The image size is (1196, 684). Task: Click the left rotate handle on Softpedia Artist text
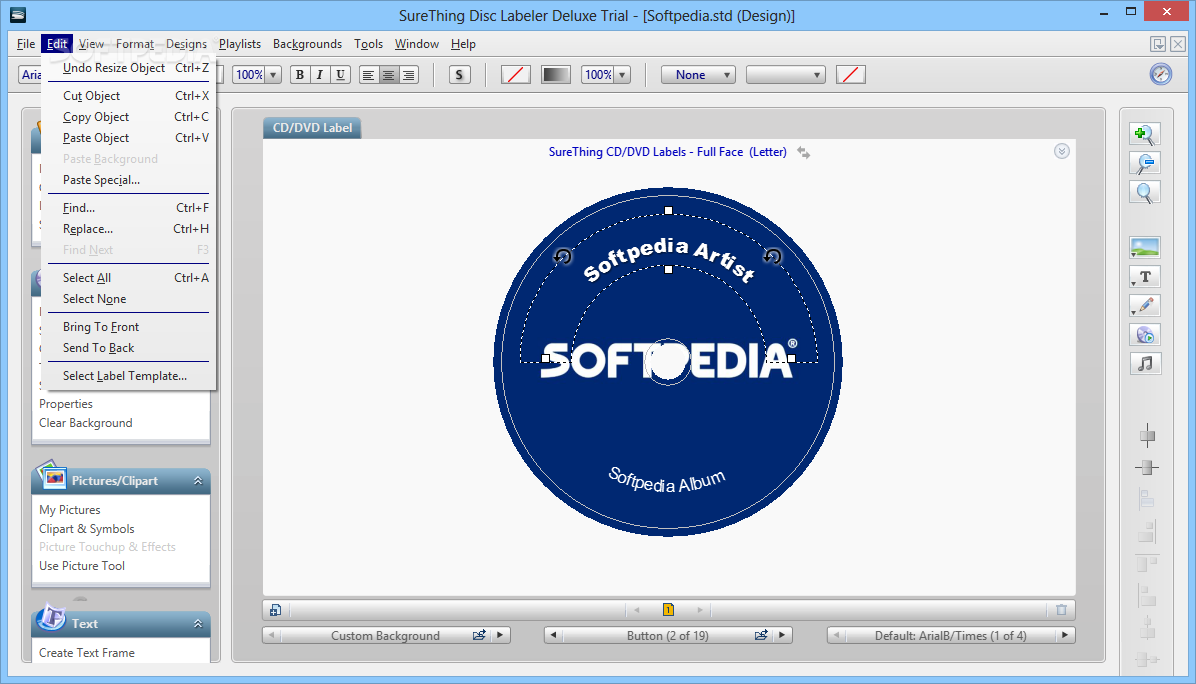(563, 256)
